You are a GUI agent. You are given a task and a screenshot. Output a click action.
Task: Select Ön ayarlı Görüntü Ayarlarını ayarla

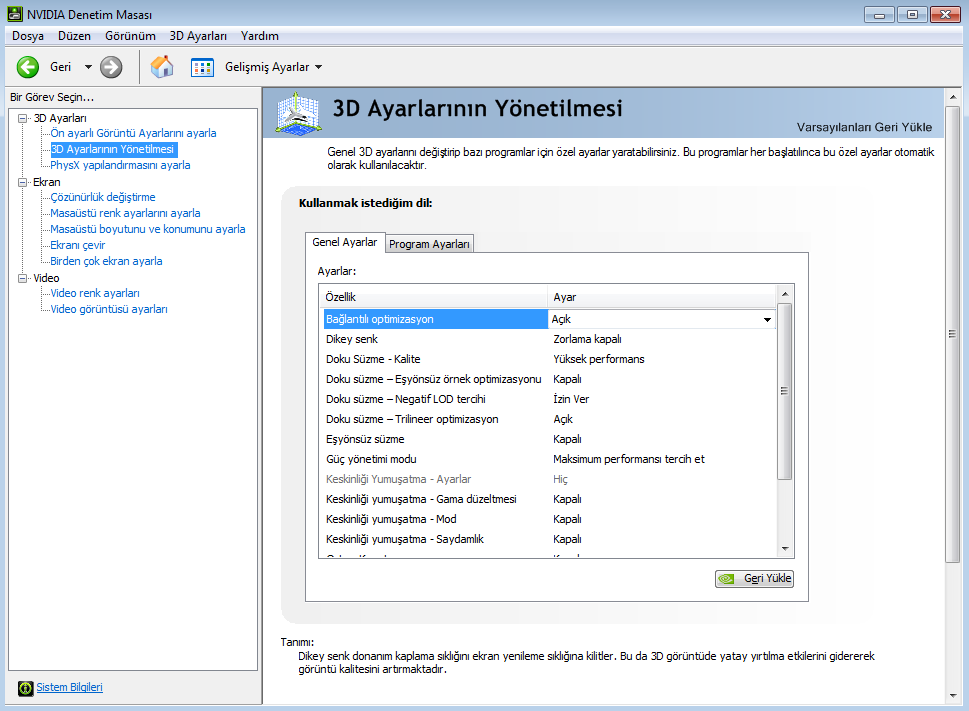[x=133, y=133]
